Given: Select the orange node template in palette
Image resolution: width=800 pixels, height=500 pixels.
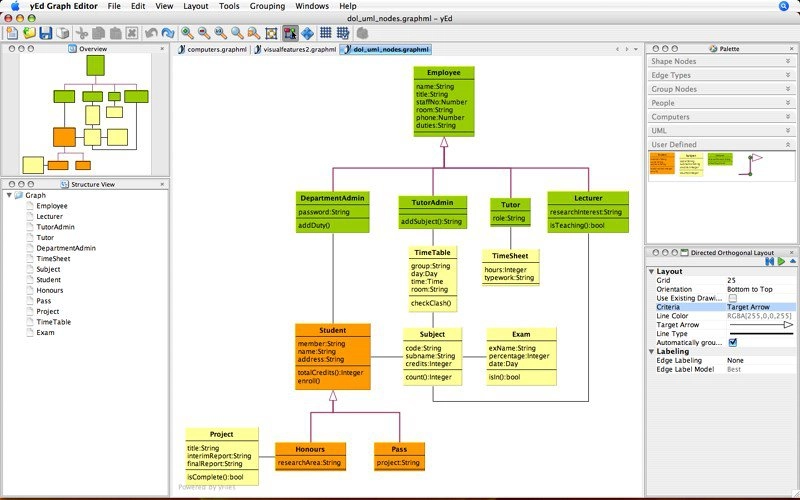Looking at the screenshot, I should tap(662, 163).
